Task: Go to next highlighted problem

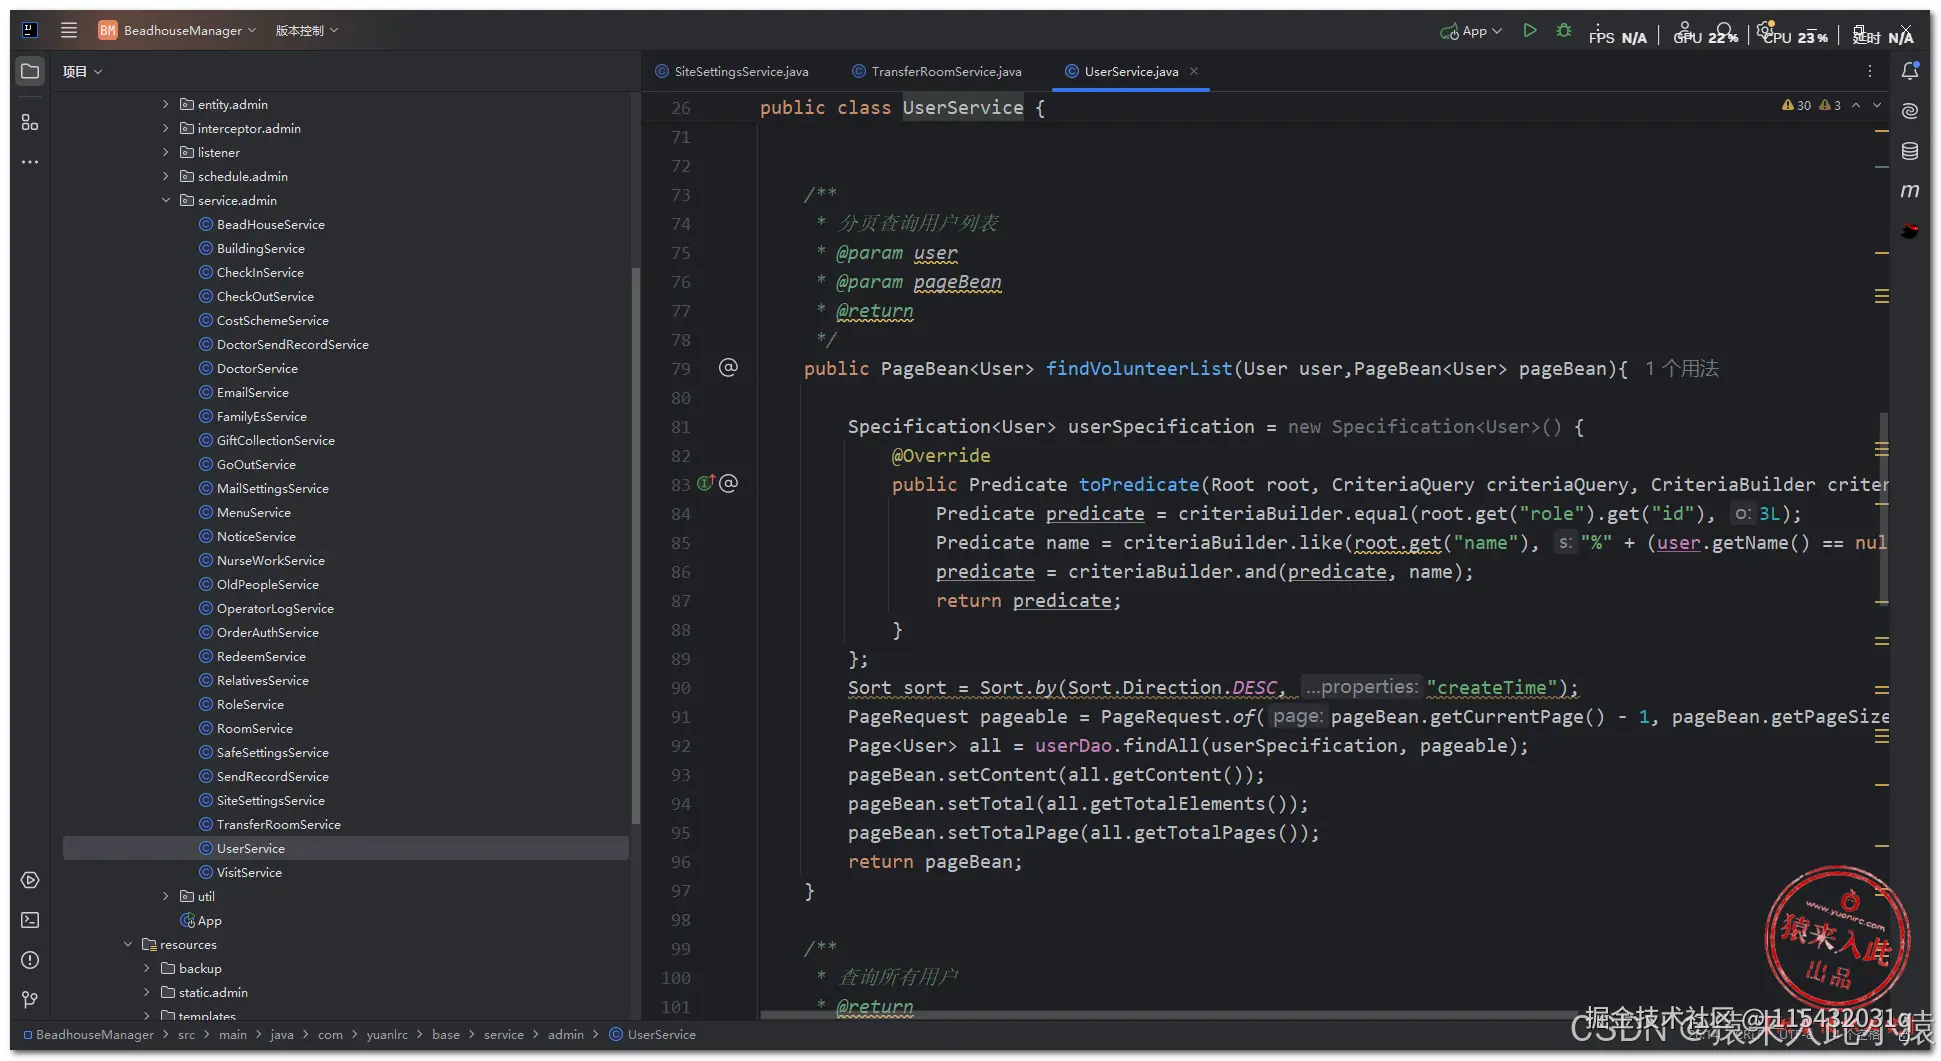Action: (1877, 105)
